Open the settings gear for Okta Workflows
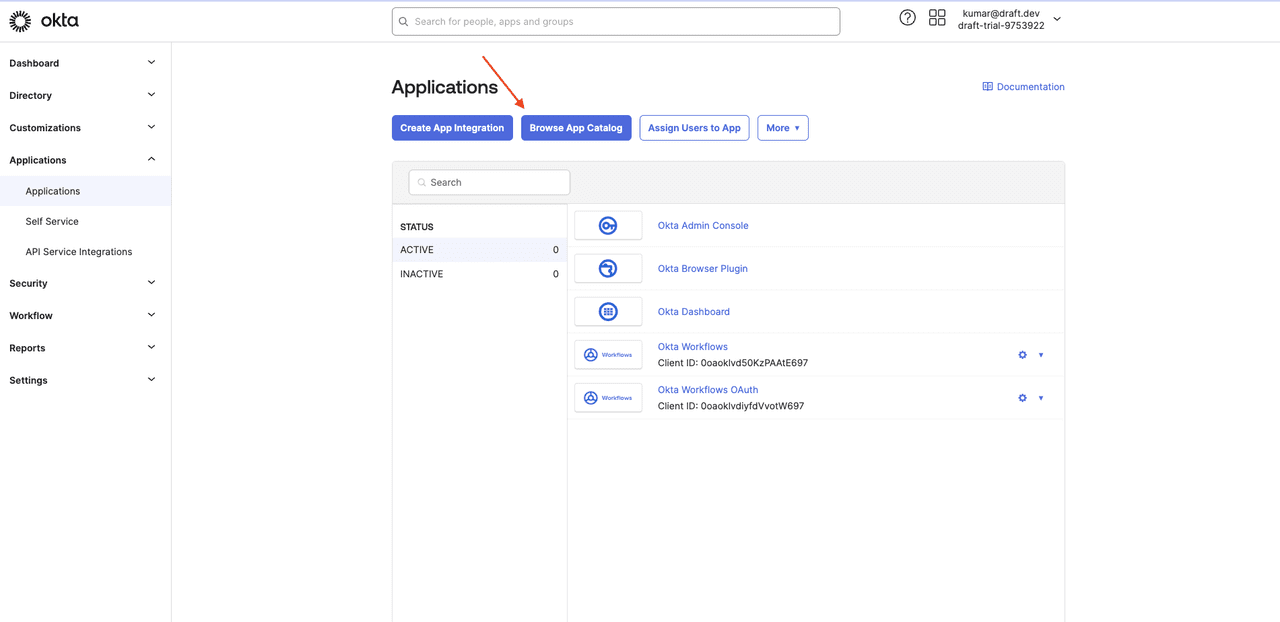This screenshot has height=622, width=1280. (x=1022, y=354)
